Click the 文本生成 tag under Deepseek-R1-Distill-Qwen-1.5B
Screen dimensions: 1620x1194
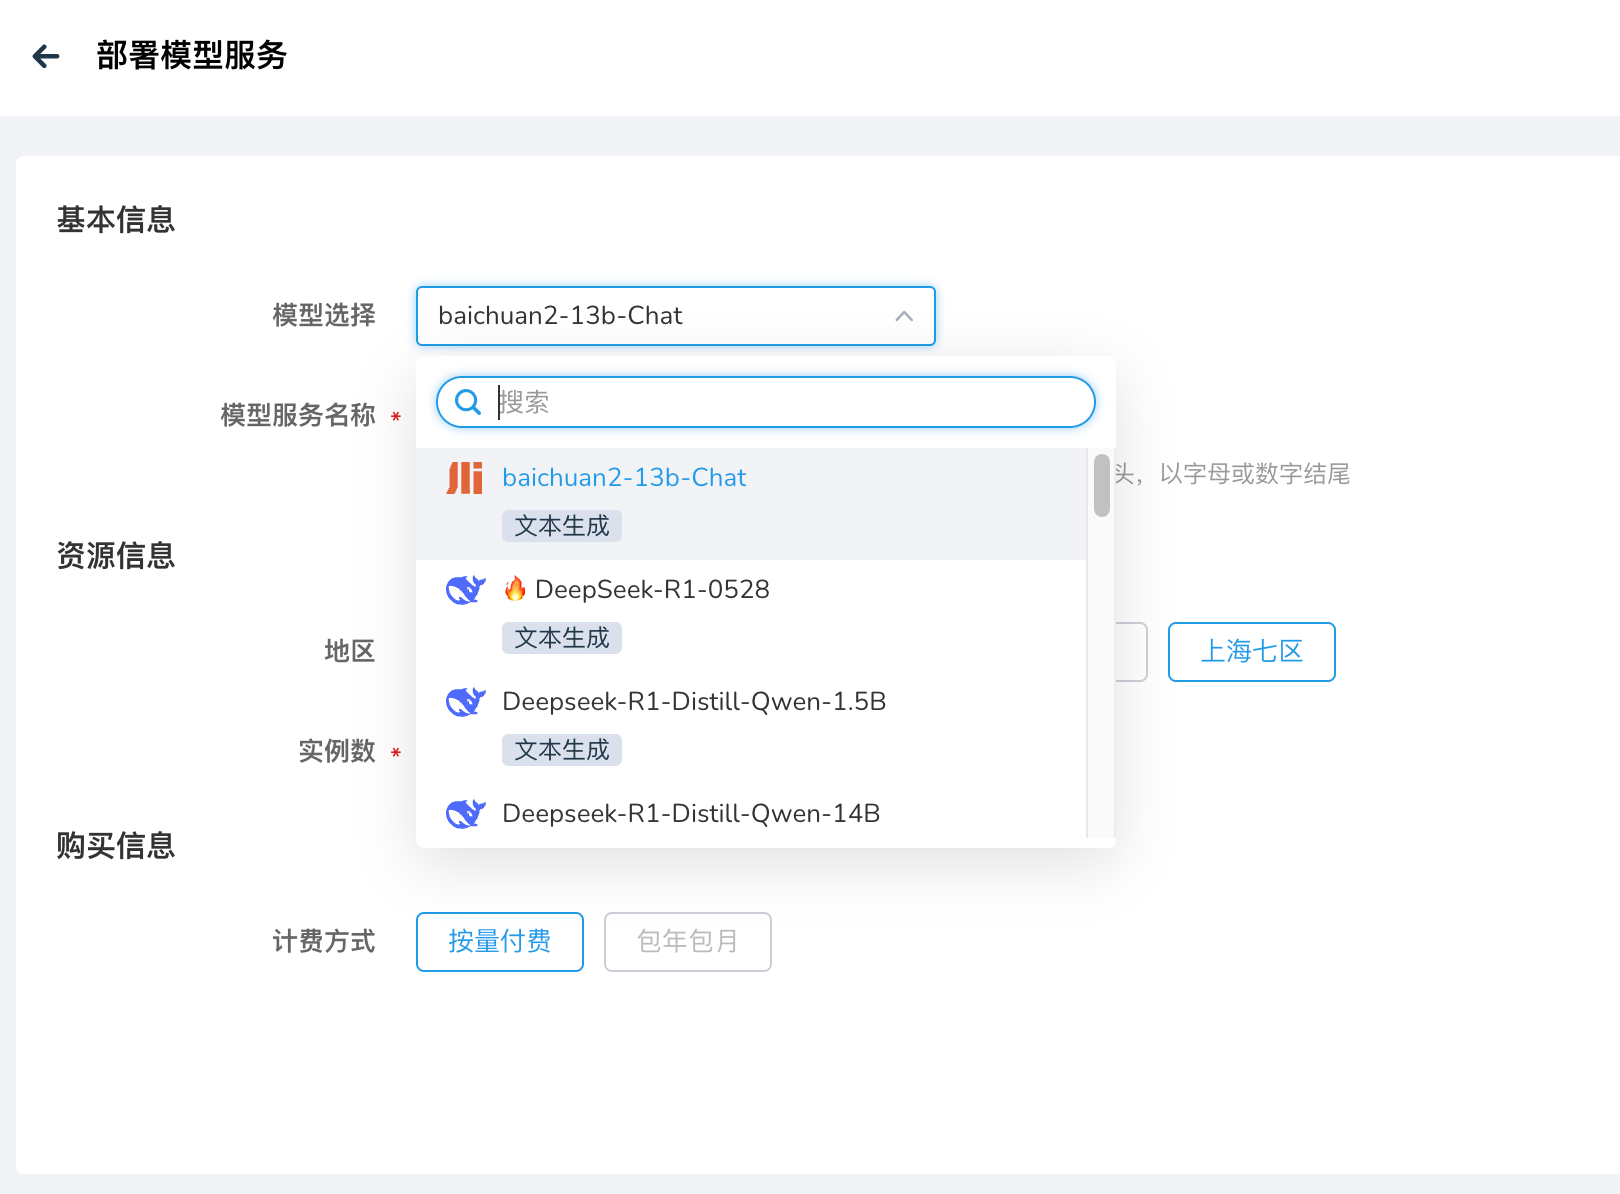[x=562, y=750]
